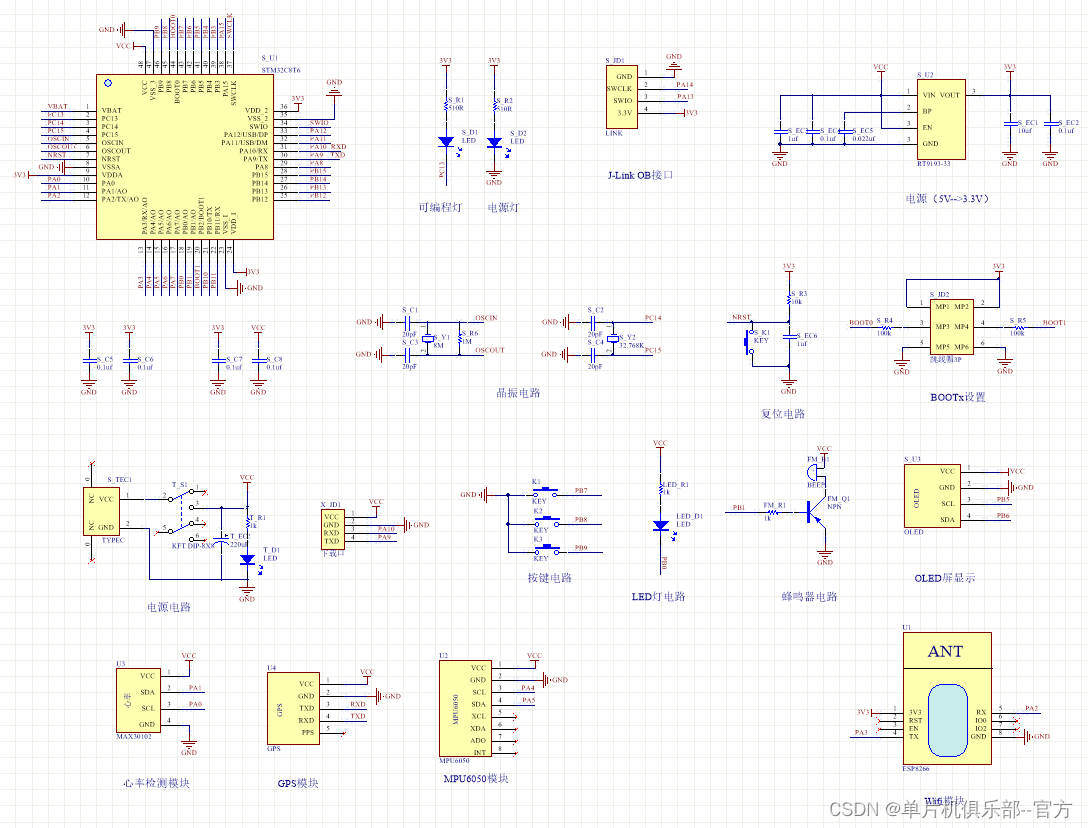Select the MAX30102 heart rate sensor block
This screenshot has width=1088, height=828.
[138, 700]
